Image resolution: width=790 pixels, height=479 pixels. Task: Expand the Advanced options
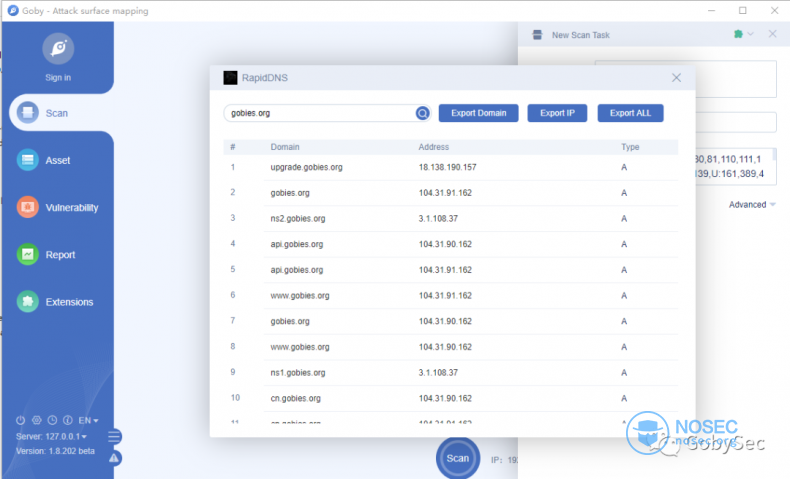coord(752,204)
